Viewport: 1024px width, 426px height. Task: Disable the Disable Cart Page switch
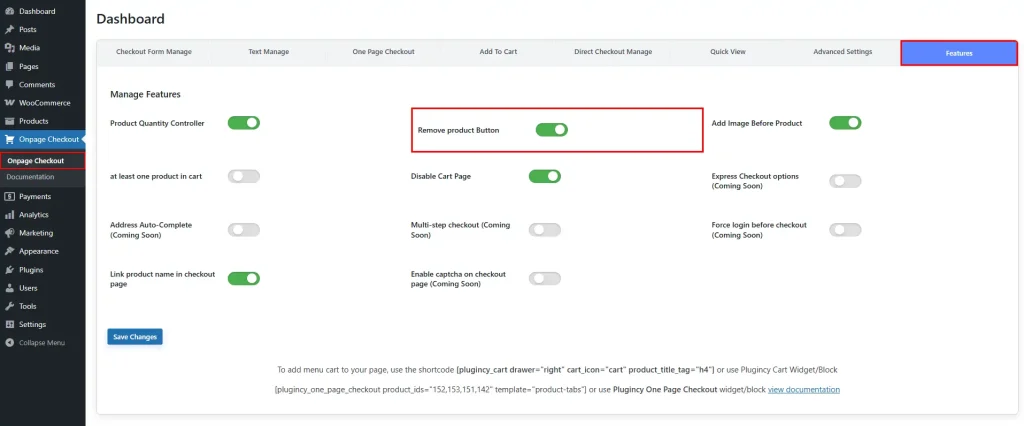tap(545, 176)
